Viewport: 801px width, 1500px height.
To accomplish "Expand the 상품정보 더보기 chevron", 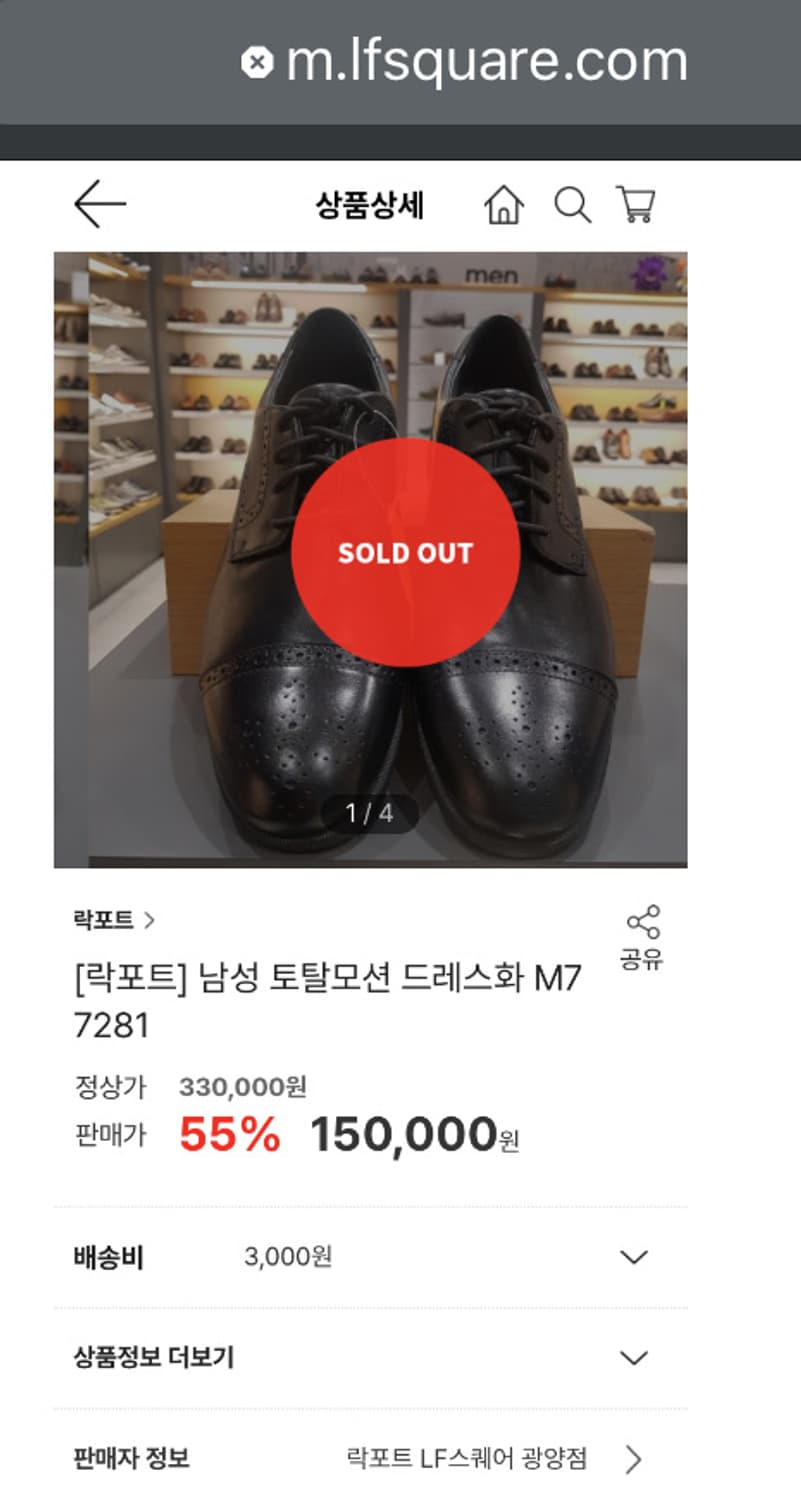I will (x=634, y=1358).
